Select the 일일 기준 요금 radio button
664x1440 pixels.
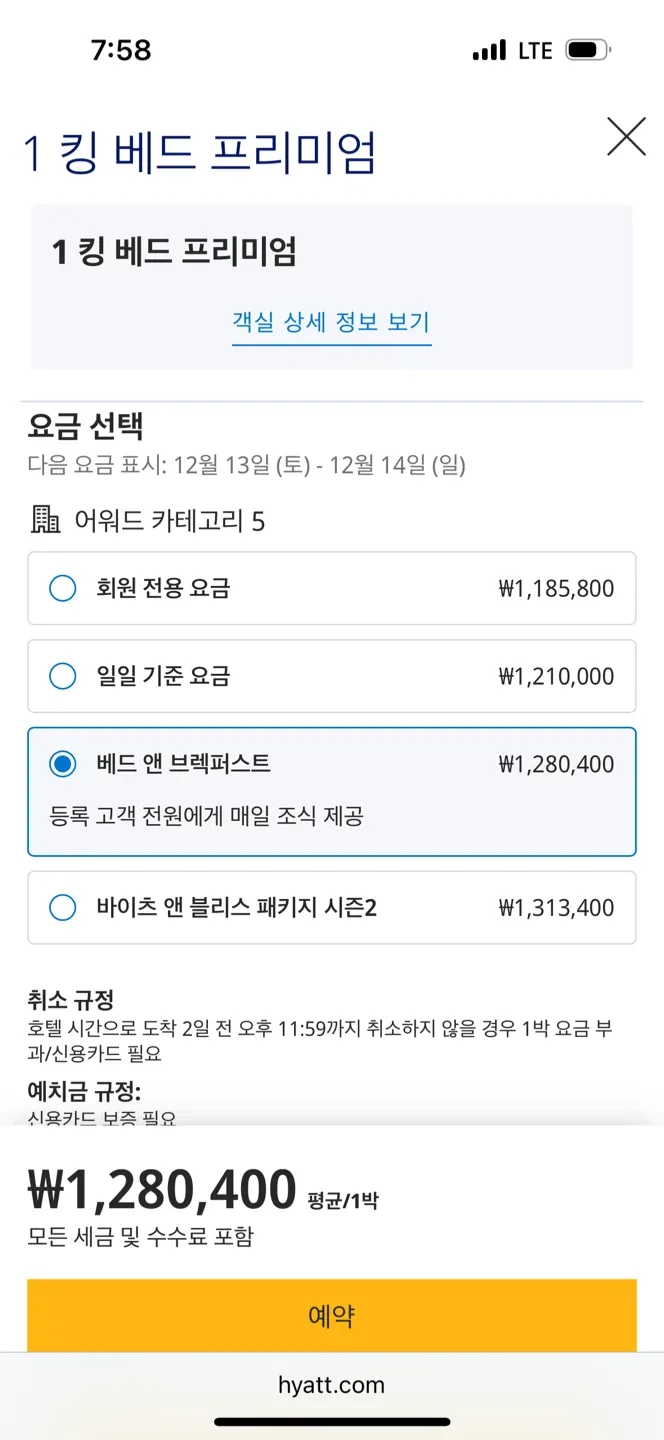pyautogui.click(x=63, y=676)
